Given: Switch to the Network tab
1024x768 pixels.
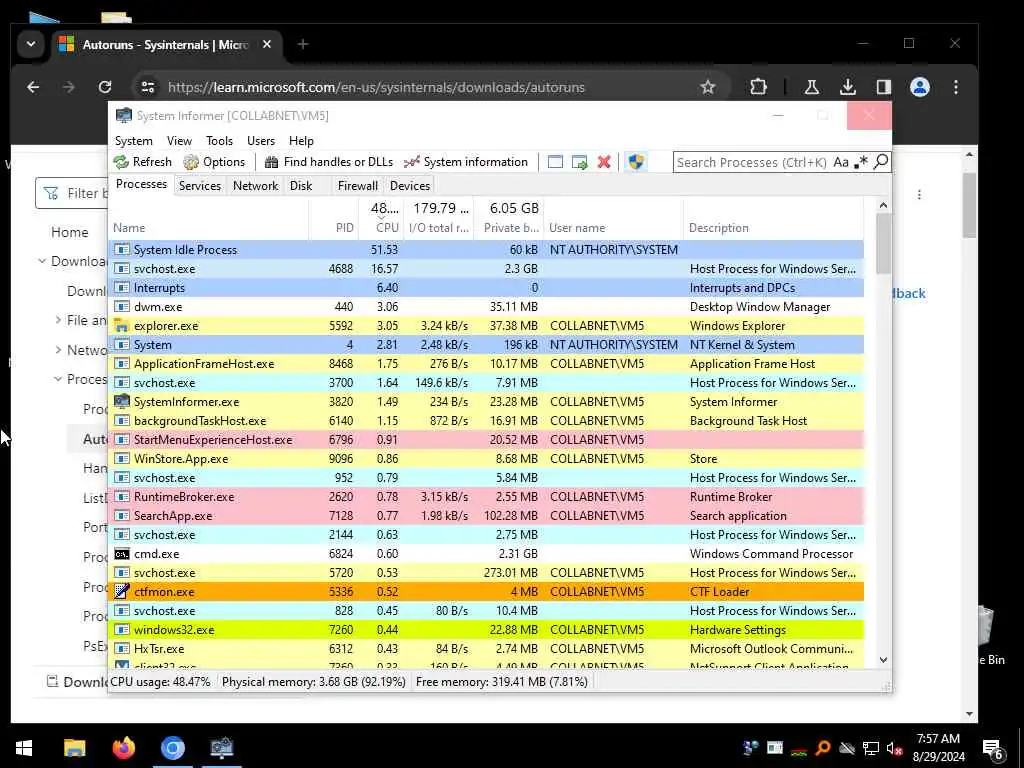Looking at the screenshot, I should click(255, 185).
